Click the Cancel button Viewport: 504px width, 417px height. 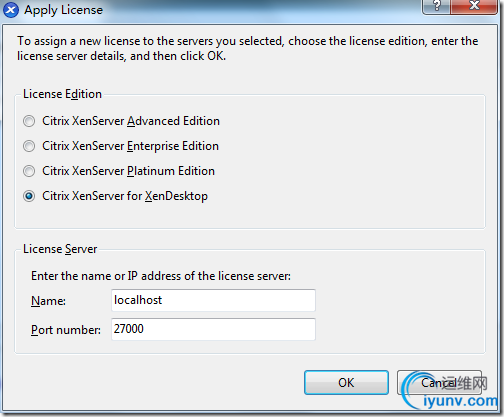click(x=439, y=383)
